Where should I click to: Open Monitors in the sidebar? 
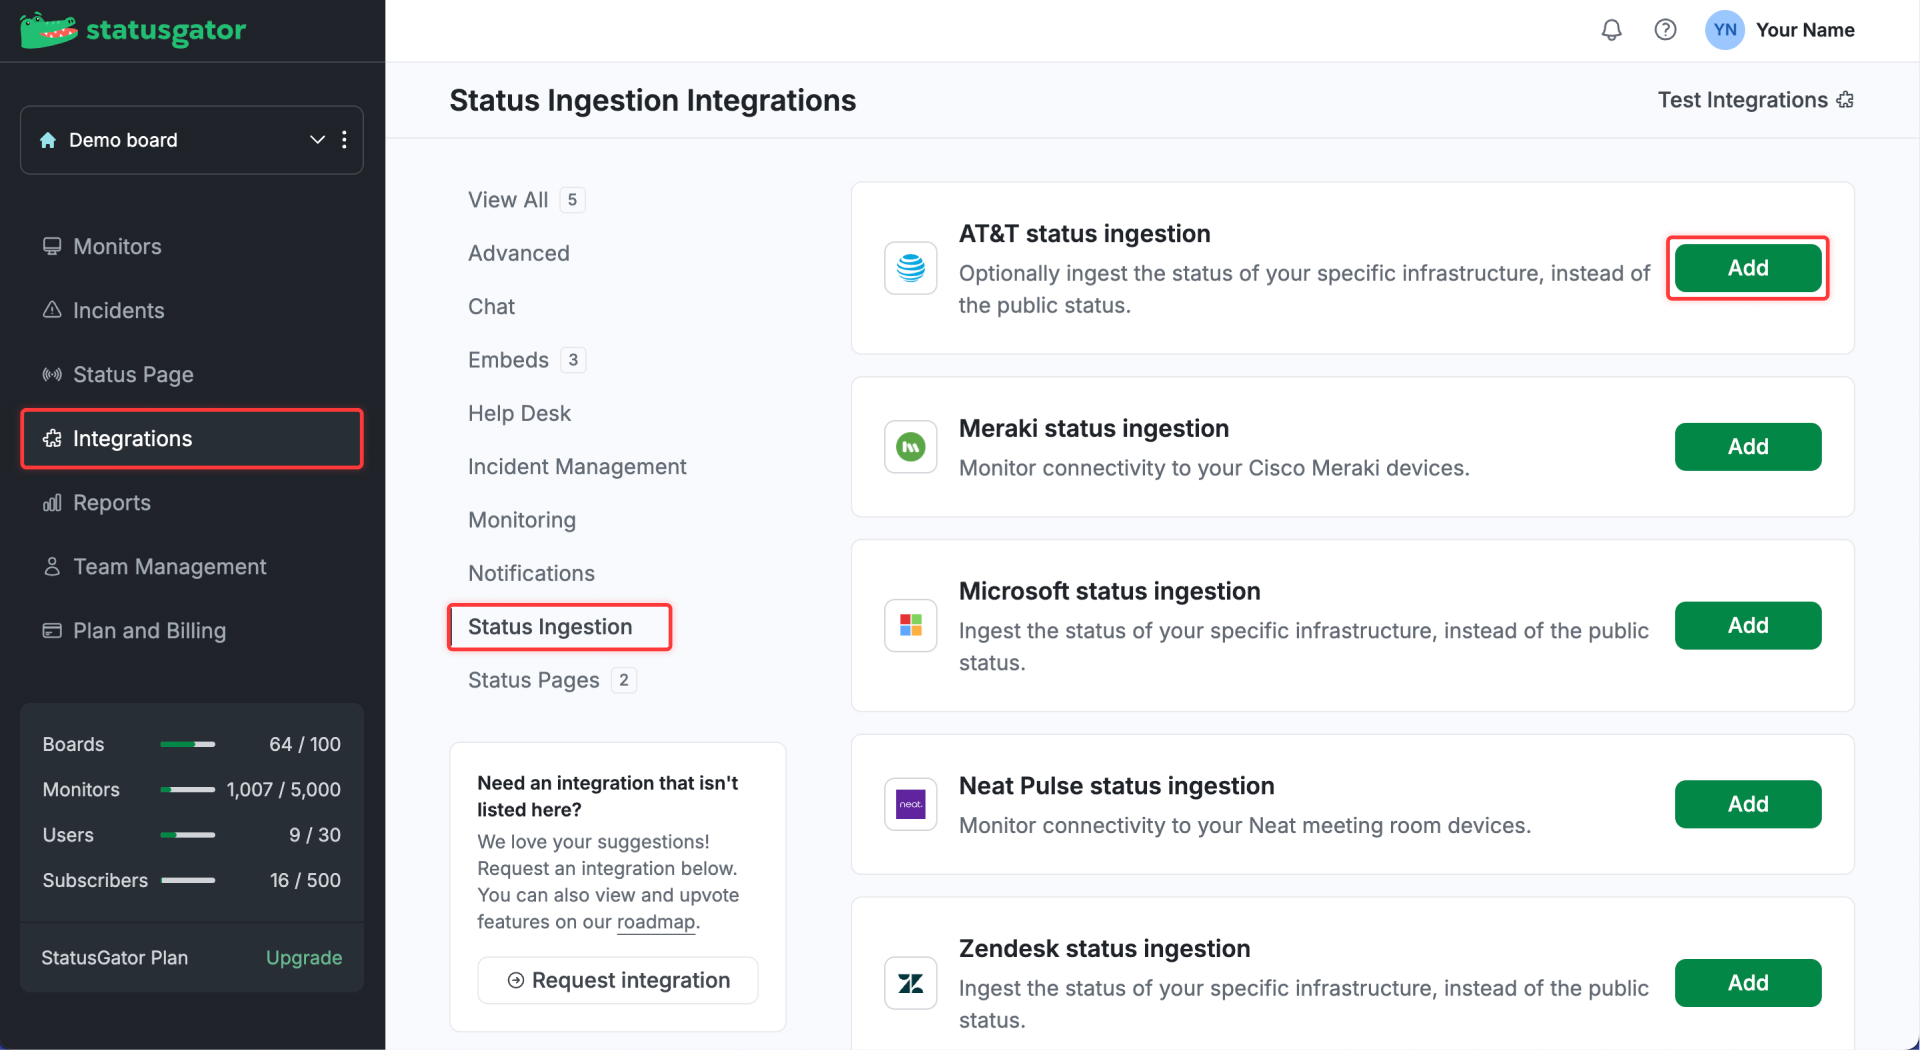pyautogui.click(x=192, y=246)
